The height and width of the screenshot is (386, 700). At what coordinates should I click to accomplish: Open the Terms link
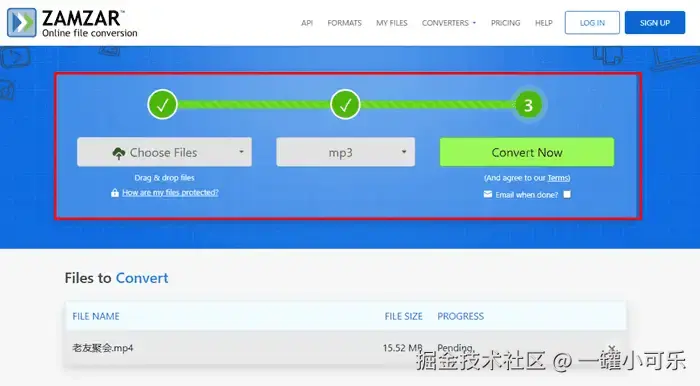558,178
